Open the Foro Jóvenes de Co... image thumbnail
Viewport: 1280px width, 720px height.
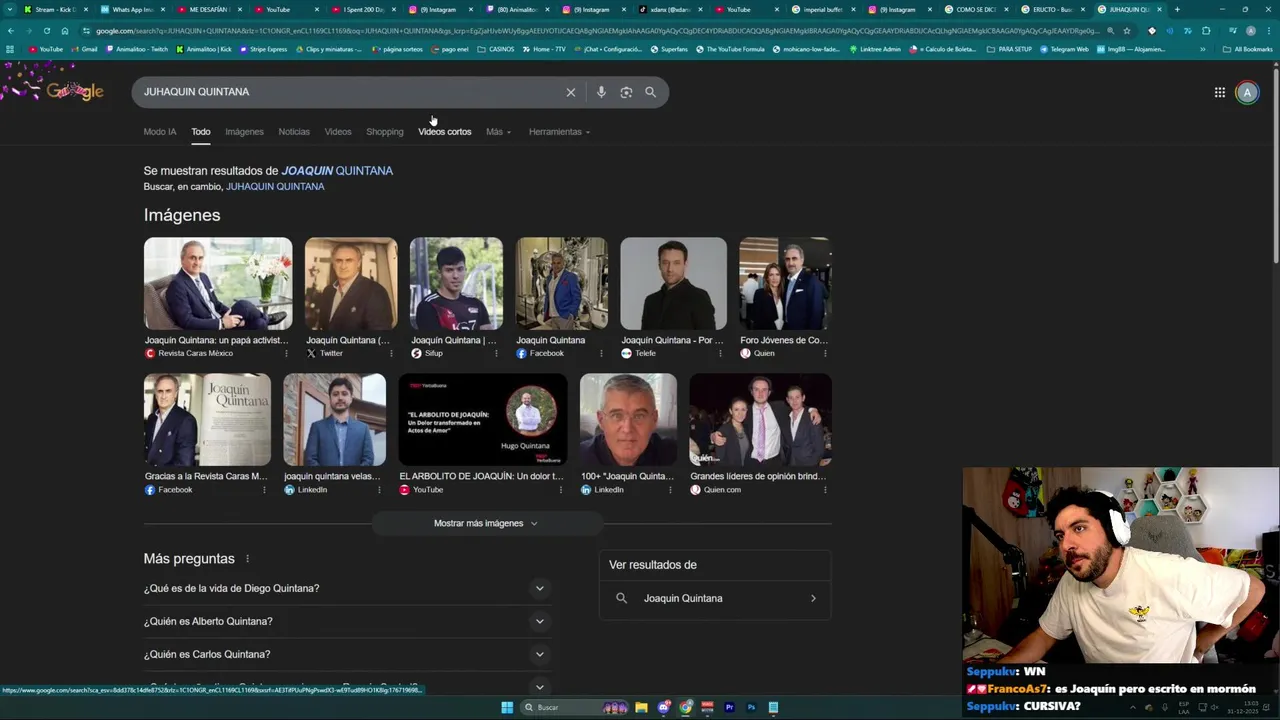pyautogui.click(x=785, y=284)
